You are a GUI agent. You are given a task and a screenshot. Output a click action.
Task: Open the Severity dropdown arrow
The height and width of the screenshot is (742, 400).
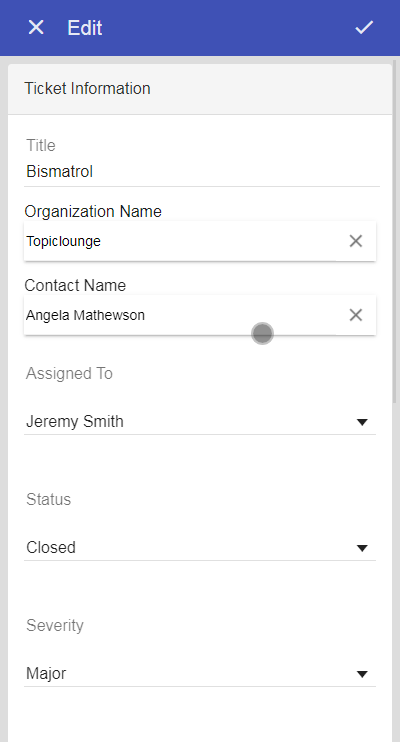362,674
